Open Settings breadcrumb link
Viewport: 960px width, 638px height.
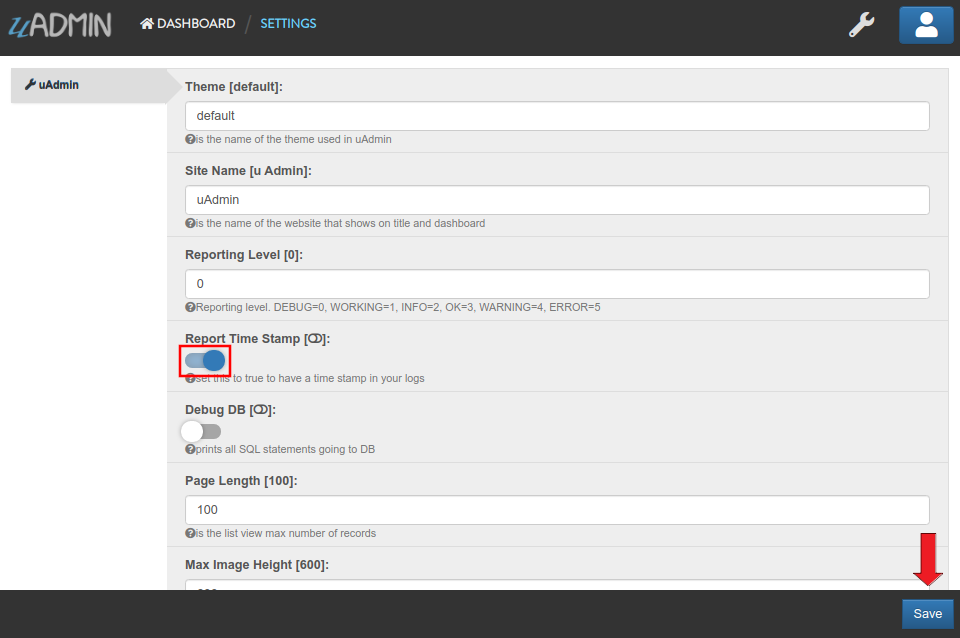point(288,23)
